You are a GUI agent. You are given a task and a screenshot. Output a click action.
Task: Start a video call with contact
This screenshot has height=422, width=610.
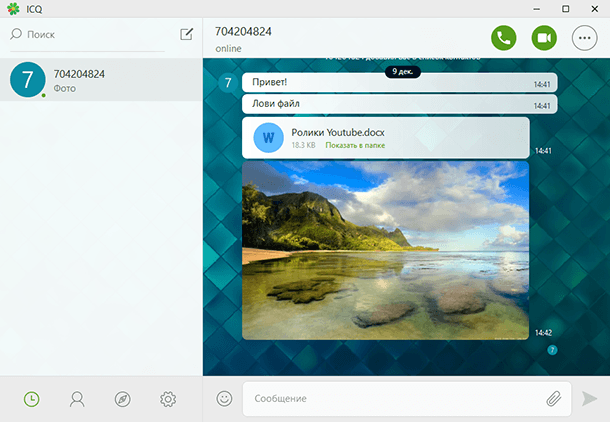pos(544,37)
